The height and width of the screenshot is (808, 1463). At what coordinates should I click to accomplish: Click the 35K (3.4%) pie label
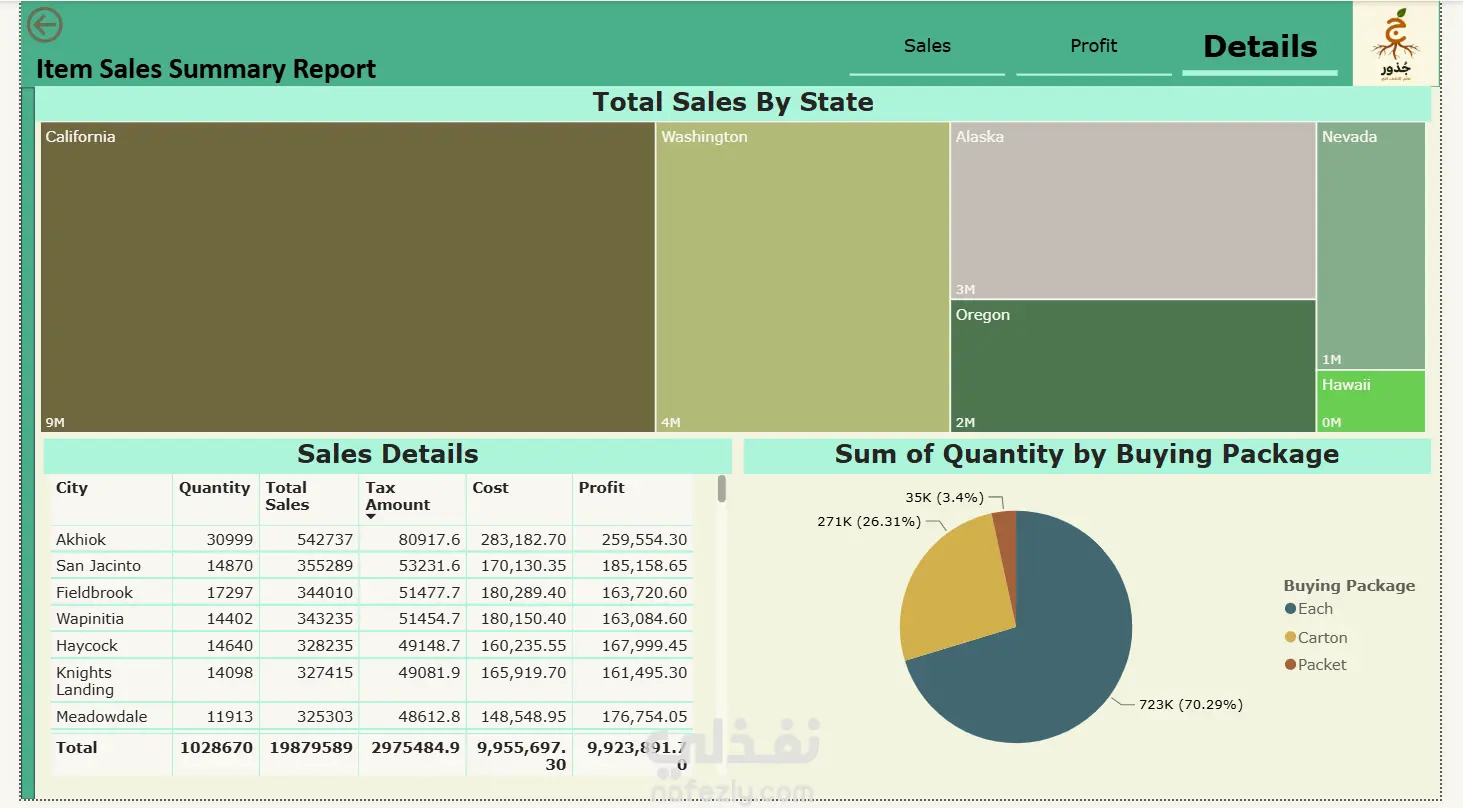coord(945,497)
